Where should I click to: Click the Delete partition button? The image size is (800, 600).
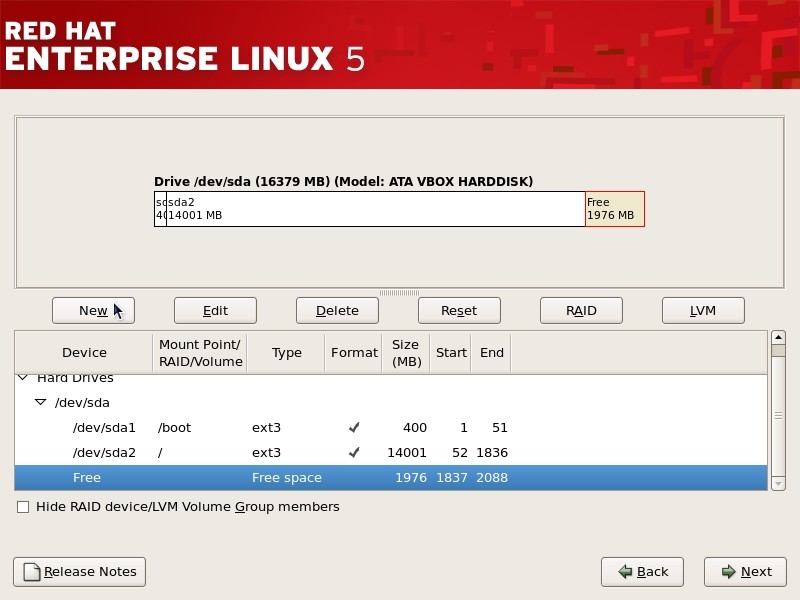[x=337, y=311]
